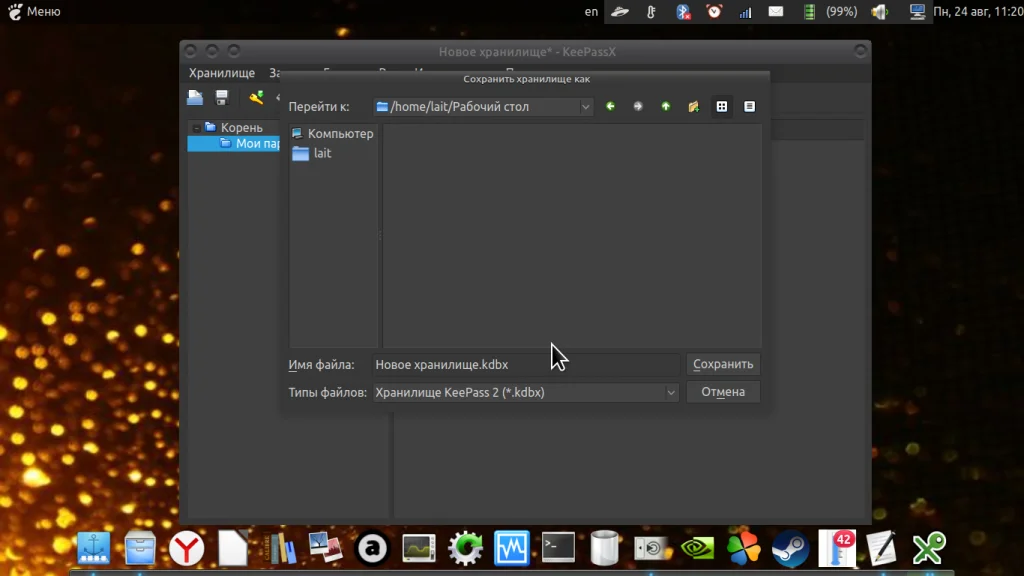Launch Steam from the dock
This screenshot has height=576, width=1024.
click(790, 547)
